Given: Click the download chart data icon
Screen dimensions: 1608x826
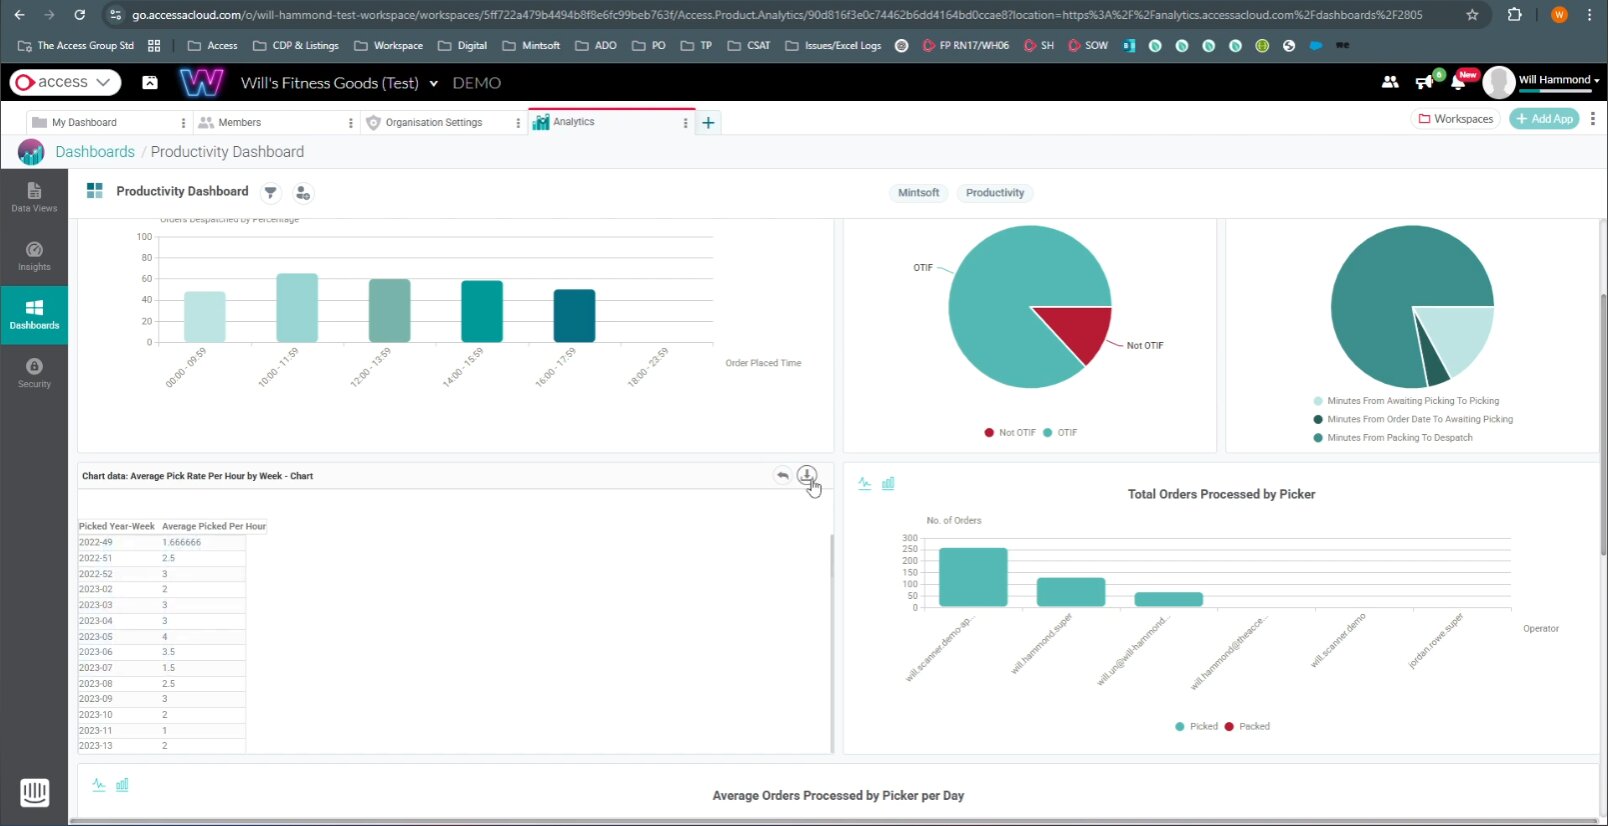Looking at the screenshot, I should tap(807, 475).
